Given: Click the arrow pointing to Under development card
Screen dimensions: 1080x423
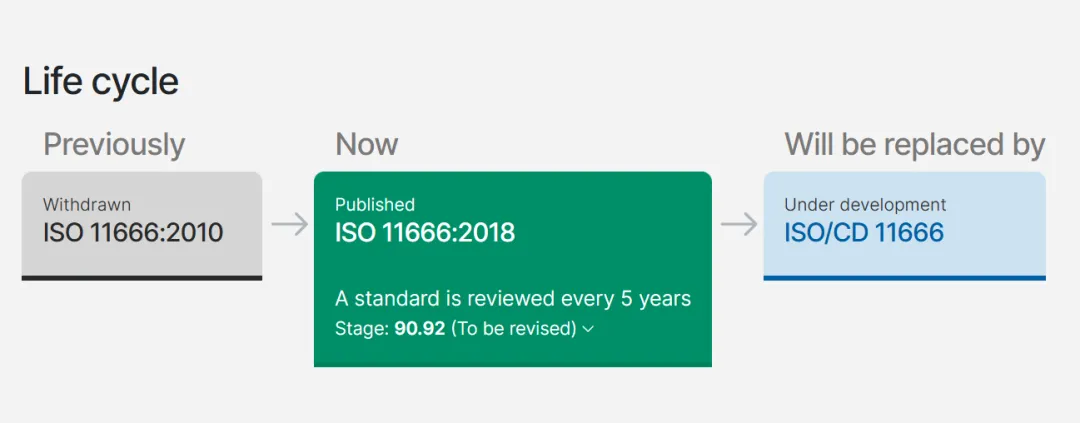Looking at the screenshot, I should pos(738,225).
